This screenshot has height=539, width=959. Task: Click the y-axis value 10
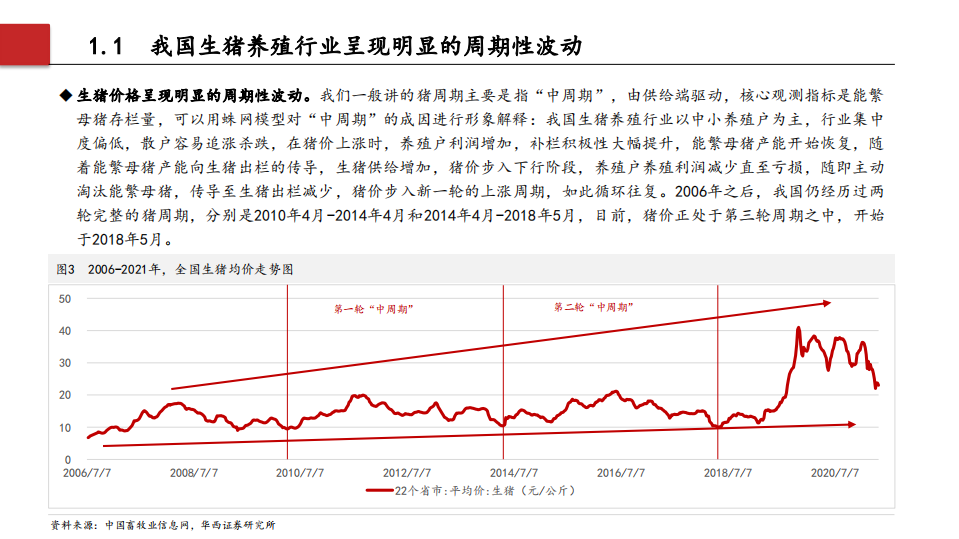point(65,428)
